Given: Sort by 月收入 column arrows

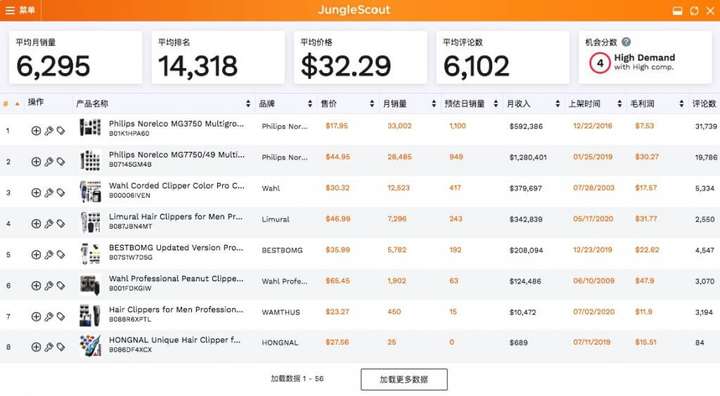Looking at the screenshot, I should point(557,104).
